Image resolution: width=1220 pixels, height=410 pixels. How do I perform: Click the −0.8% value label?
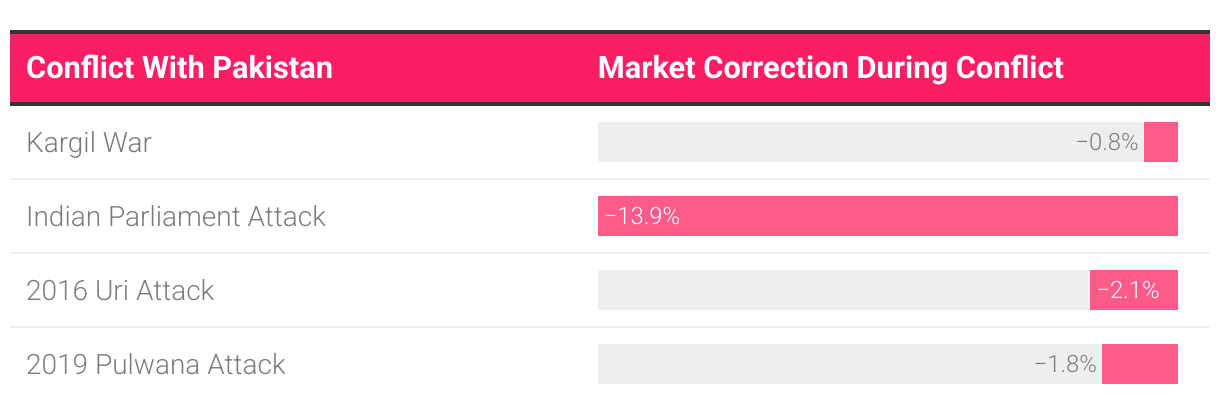(1107, 142)
